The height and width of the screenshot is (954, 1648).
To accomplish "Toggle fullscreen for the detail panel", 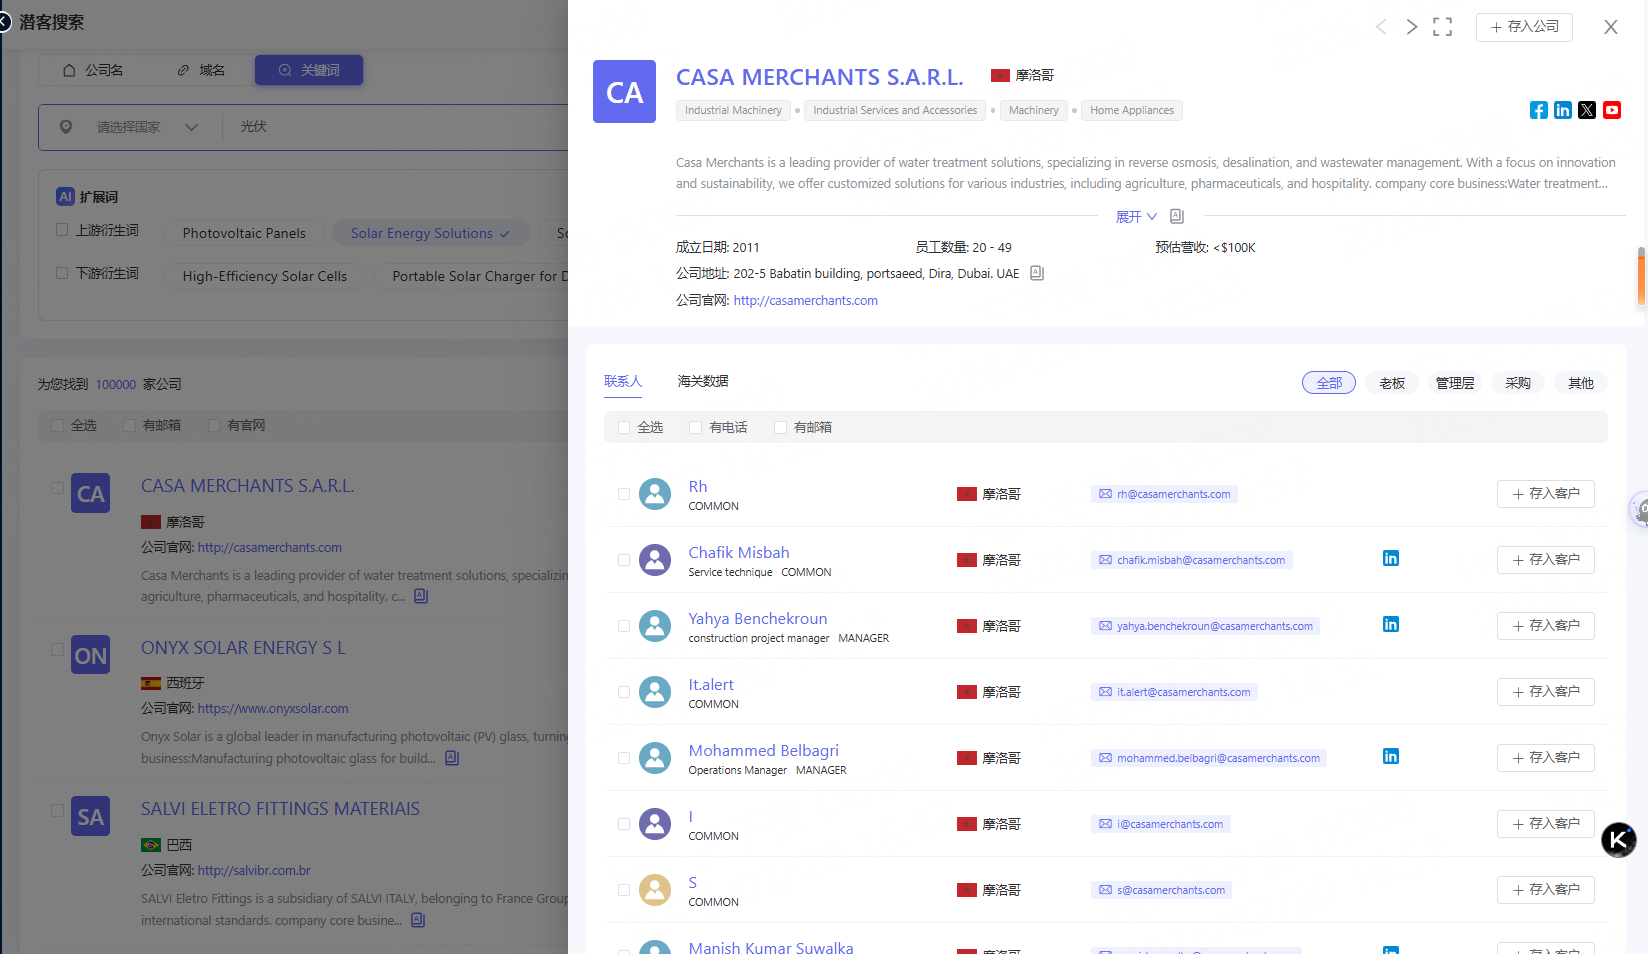I will click(x=1442, y=27).
